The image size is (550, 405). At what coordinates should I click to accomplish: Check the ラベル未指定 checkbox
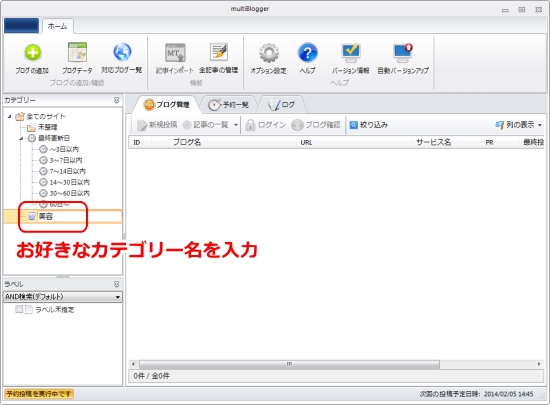click(19, 309)
